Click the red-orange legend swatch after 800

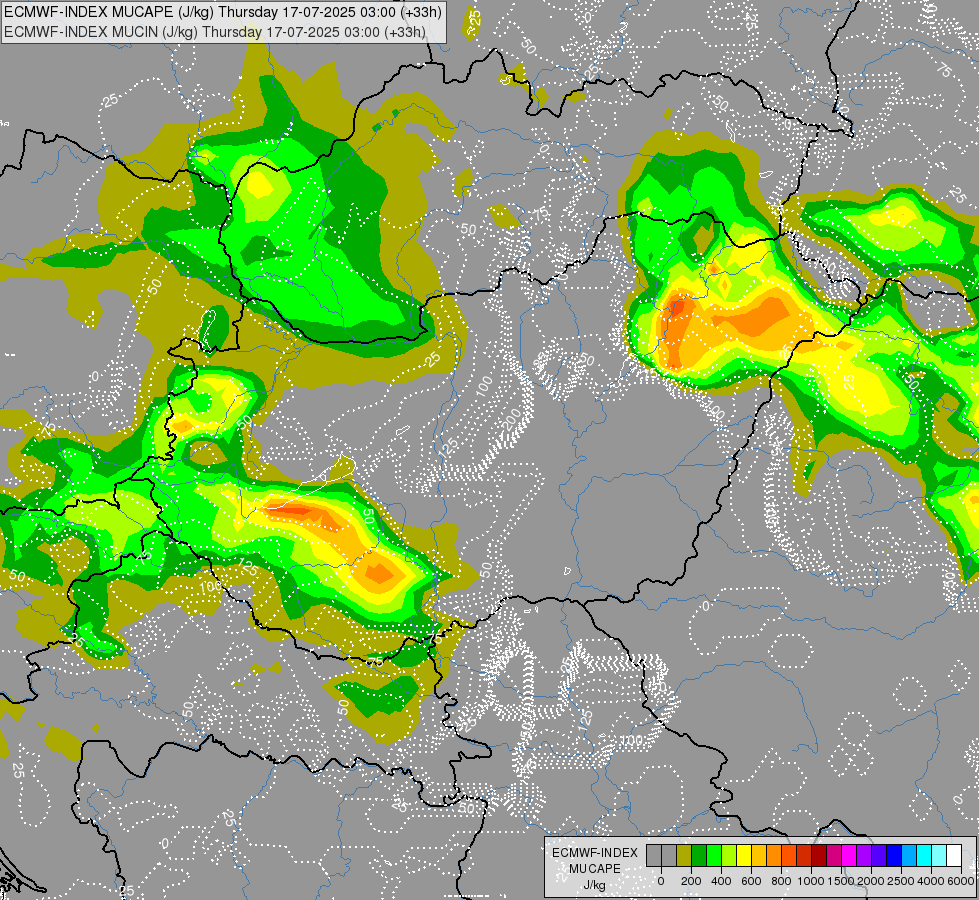click(x=789, y=855)
